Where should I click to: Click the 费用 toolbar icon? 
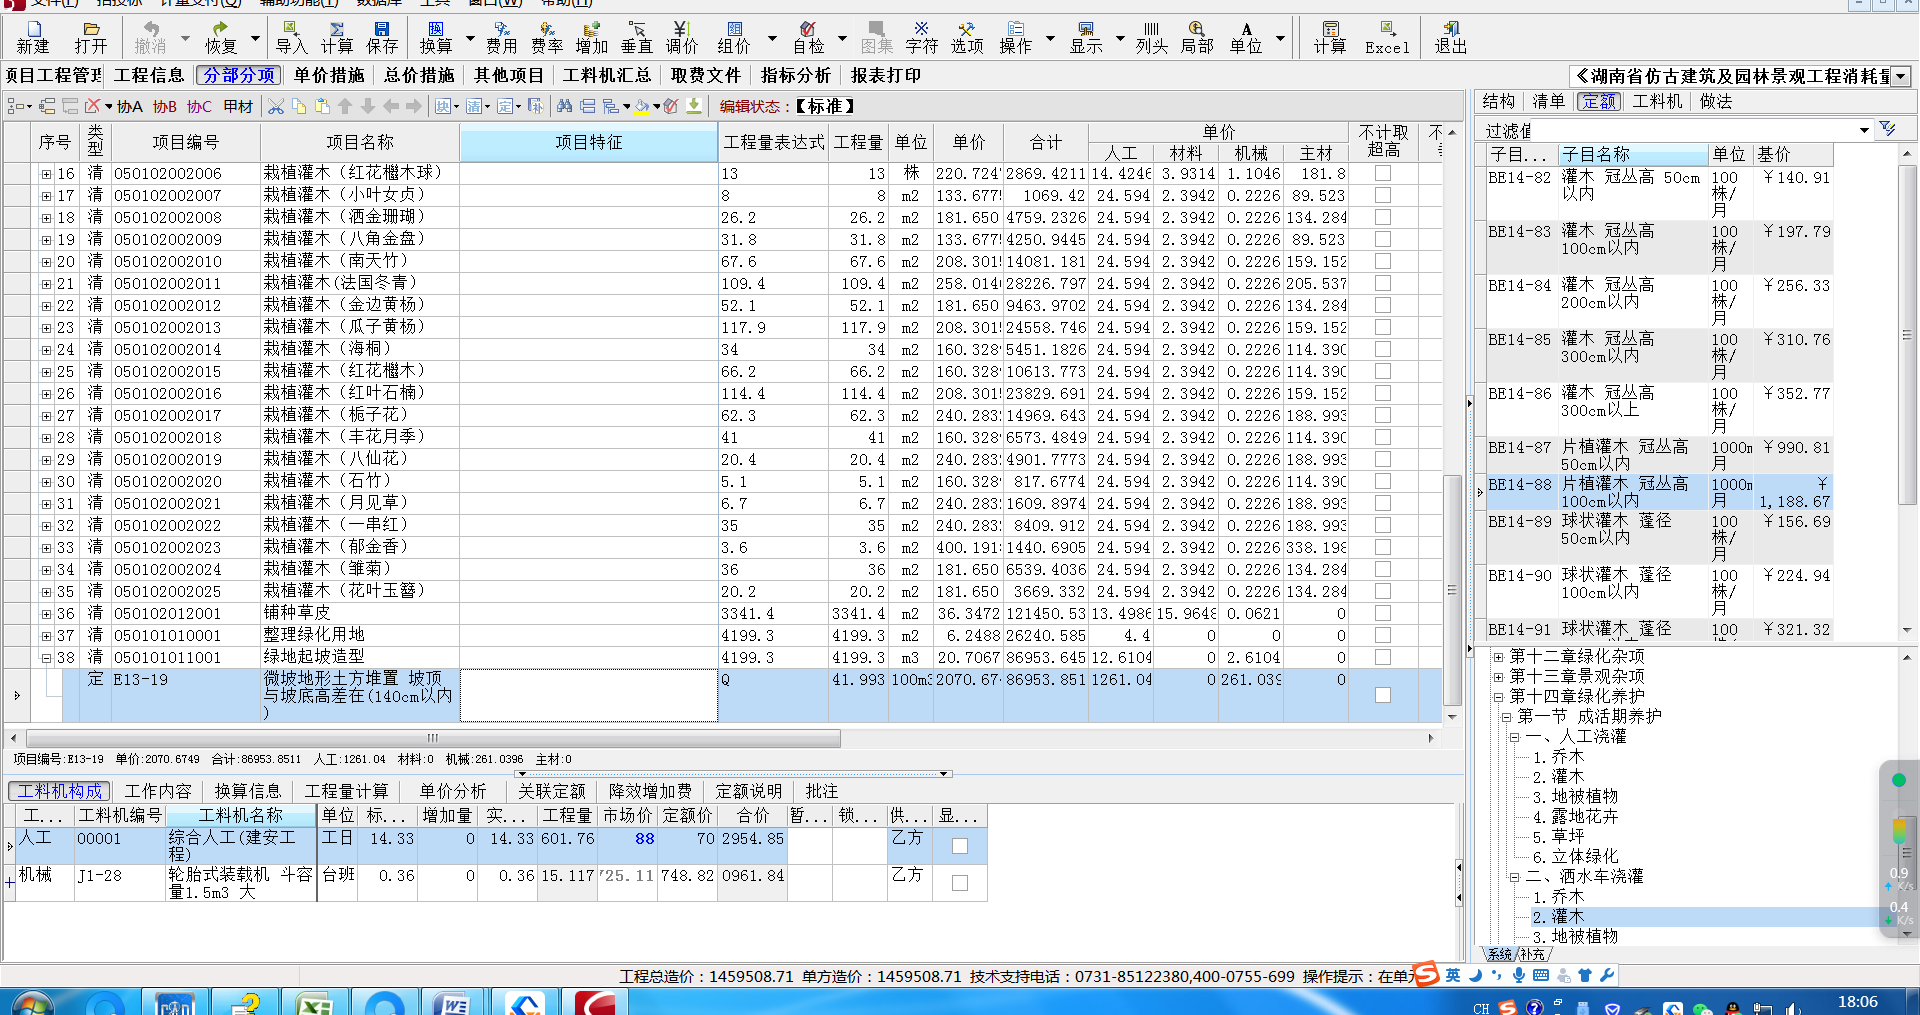tap(502, 37)
